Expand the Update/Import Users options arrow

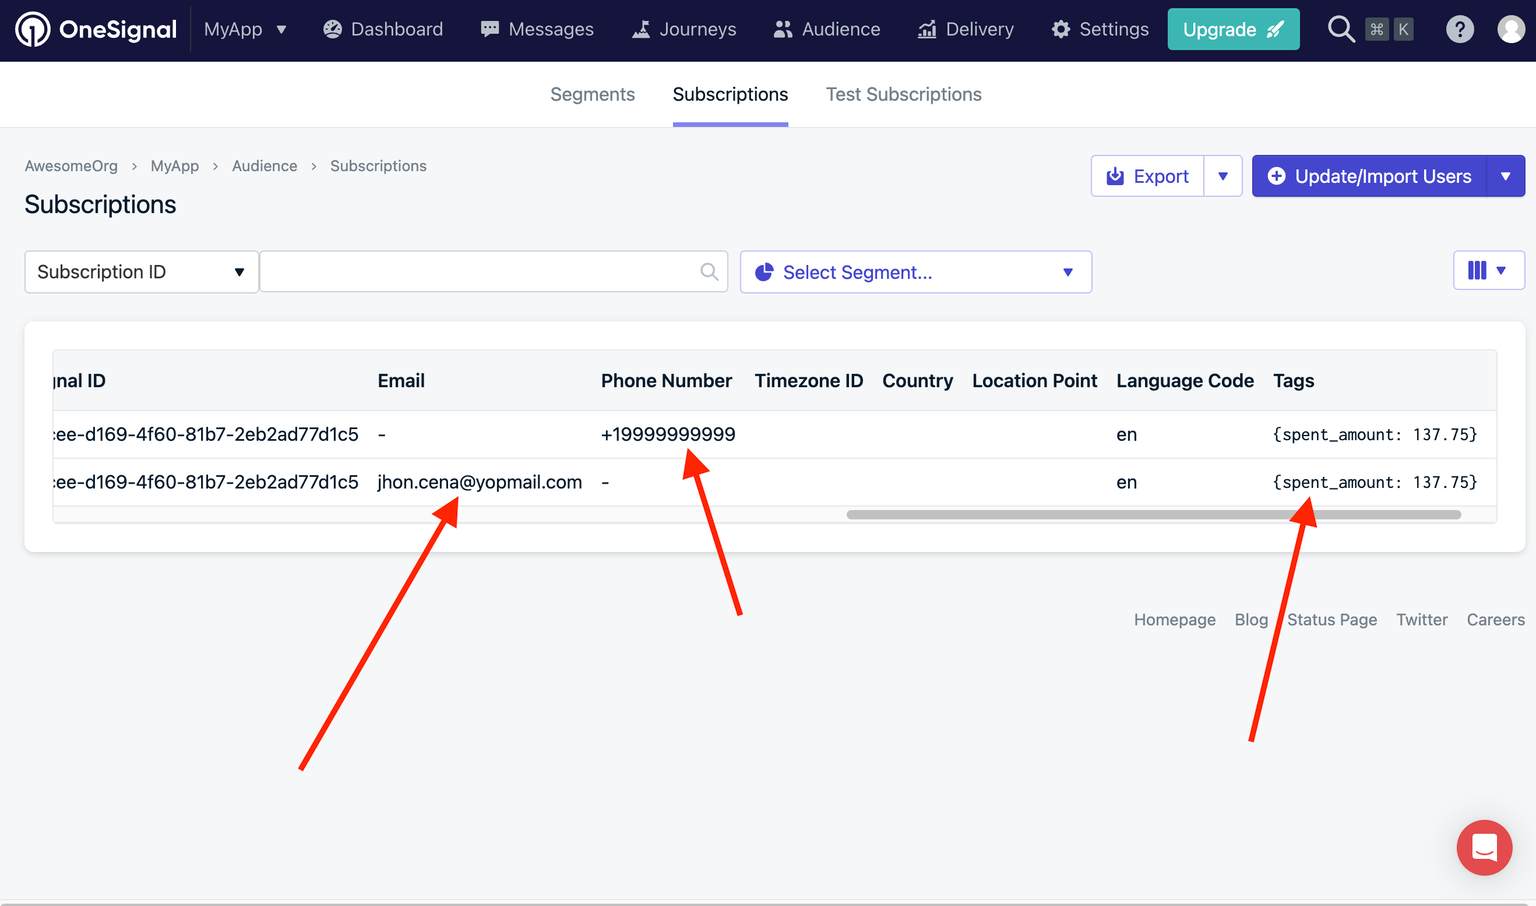(x=1506, y=176)
